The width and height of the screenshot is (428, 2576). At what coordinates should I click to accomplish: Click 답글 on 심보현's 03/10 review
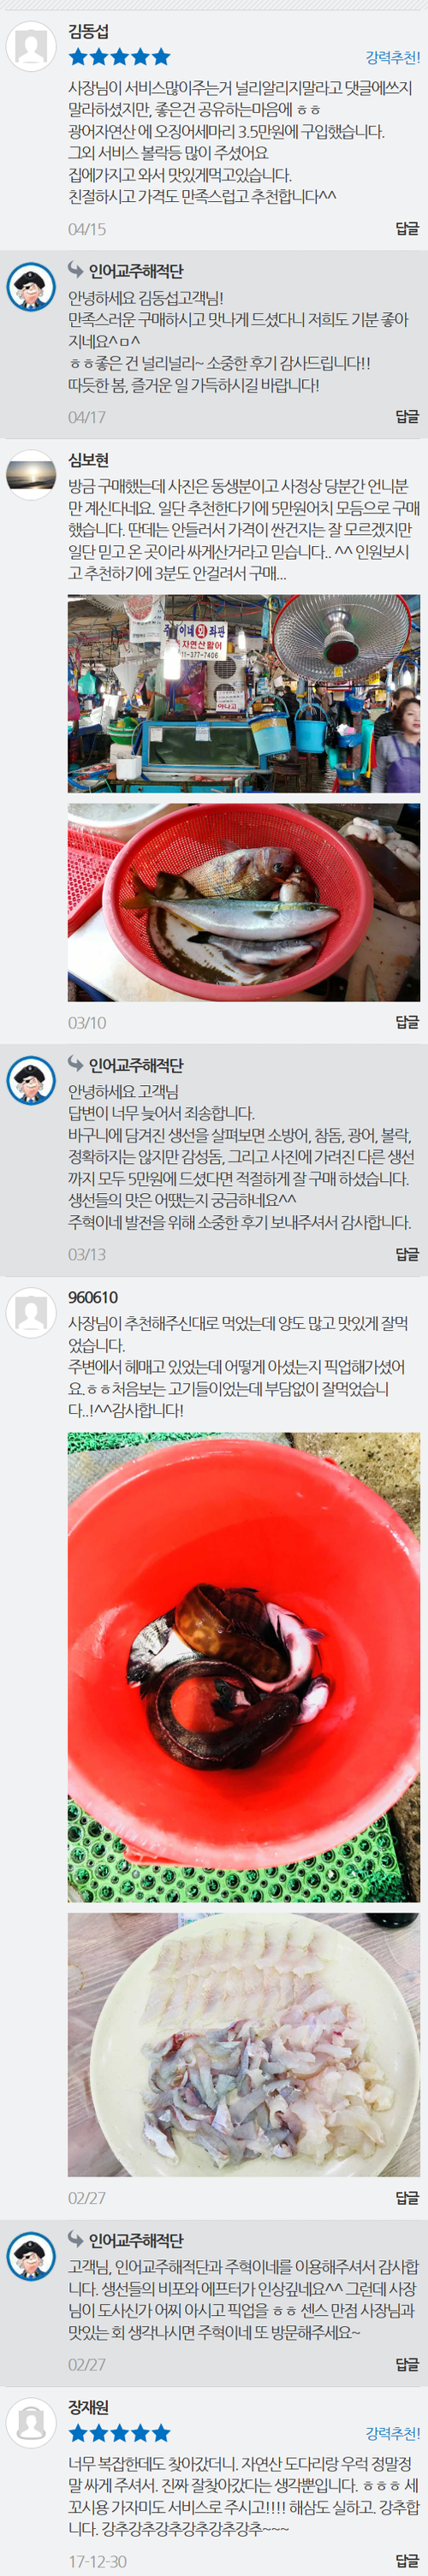point(407,1022)
